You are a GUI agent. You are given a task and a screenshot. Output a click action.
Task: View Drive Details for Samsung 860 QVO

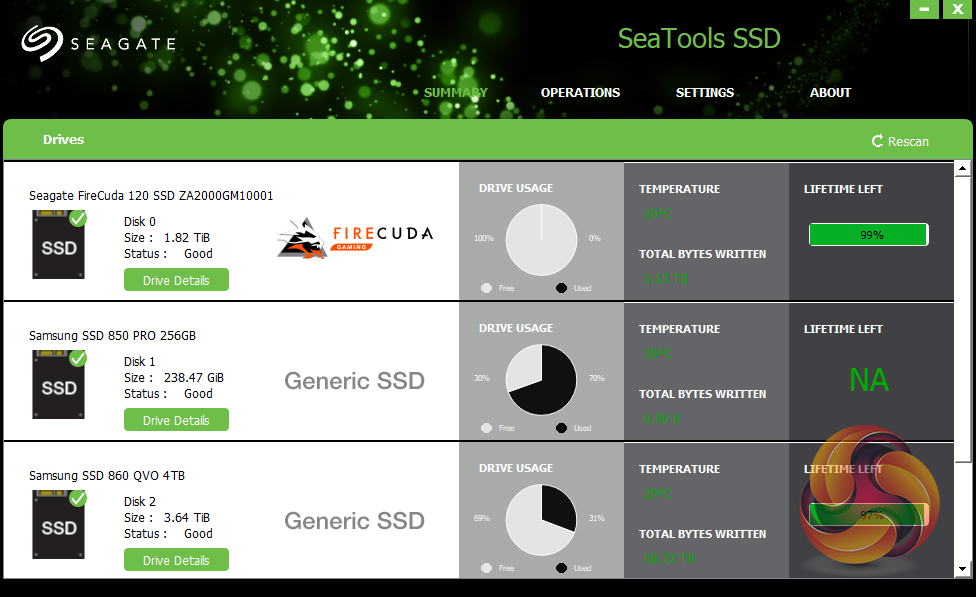(176, 560)
